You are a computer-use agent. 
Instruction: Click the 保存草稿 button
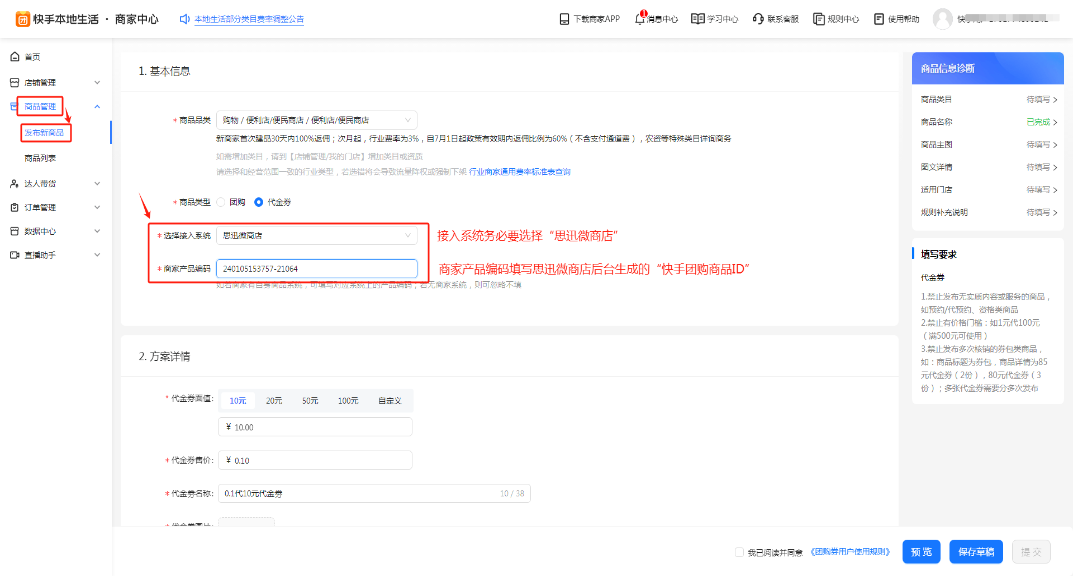[976, 552]
